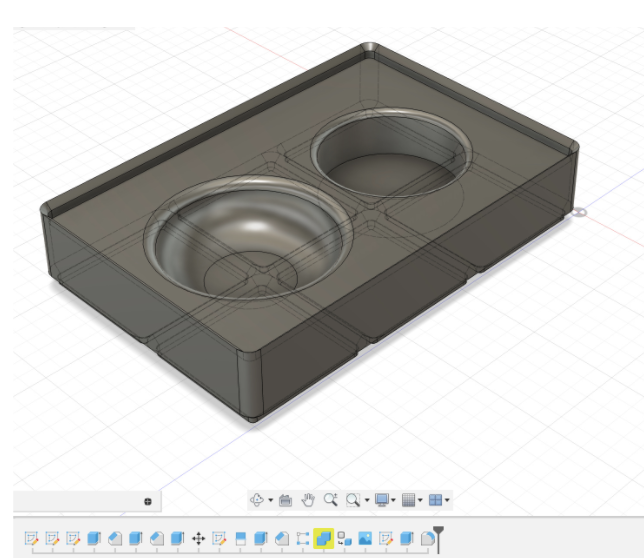This screenshot has width=644, height=558.
Task: Select the second chamfer feature in the timeline
Action: 157,538
